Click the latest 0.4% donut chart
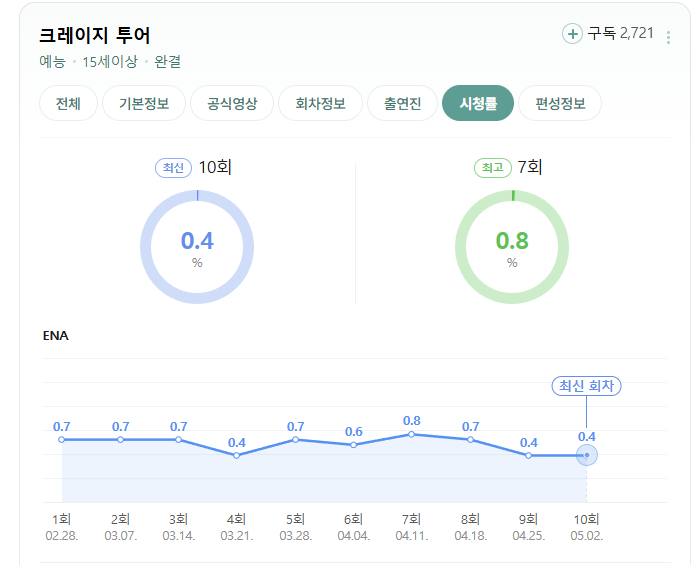Viewport: 698px width, 565px height. (x=197, y=247)
